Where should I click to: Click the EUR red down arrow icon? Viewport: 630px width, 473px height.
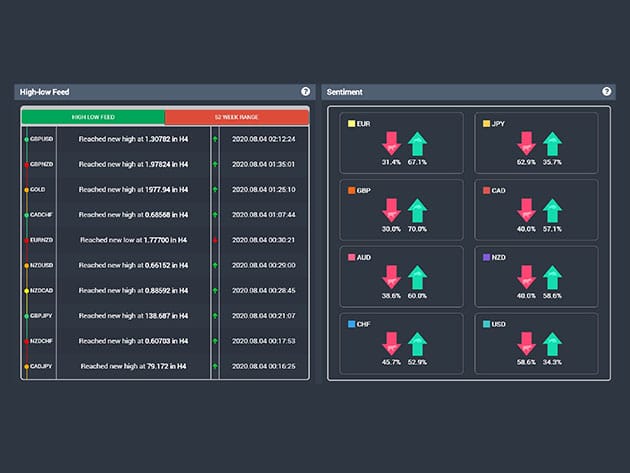click(x=390, y=143)
